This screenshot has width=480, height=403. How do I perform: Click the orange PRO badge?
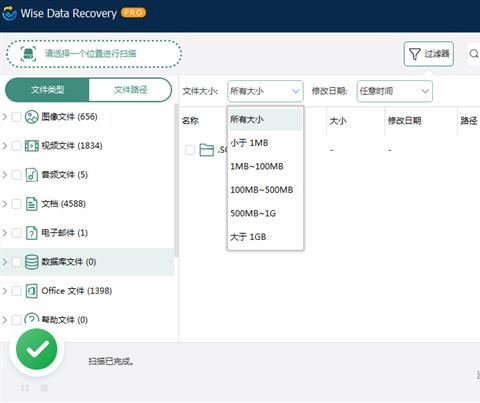[133, 12]
